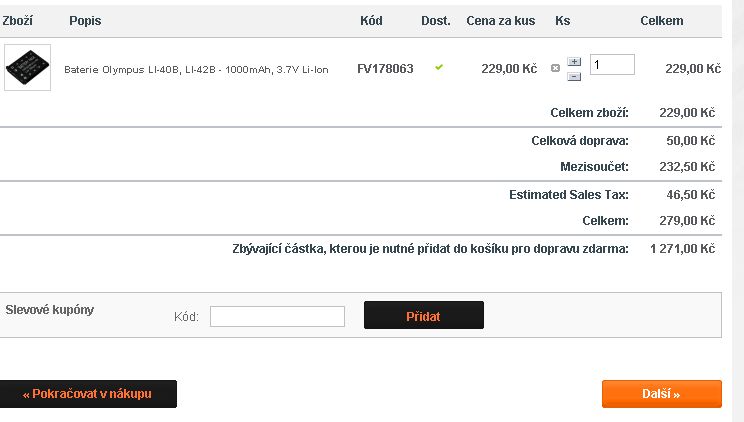Select the Kód column header
The width and height of the screenshot is (744, 422).
pos(371,21)
